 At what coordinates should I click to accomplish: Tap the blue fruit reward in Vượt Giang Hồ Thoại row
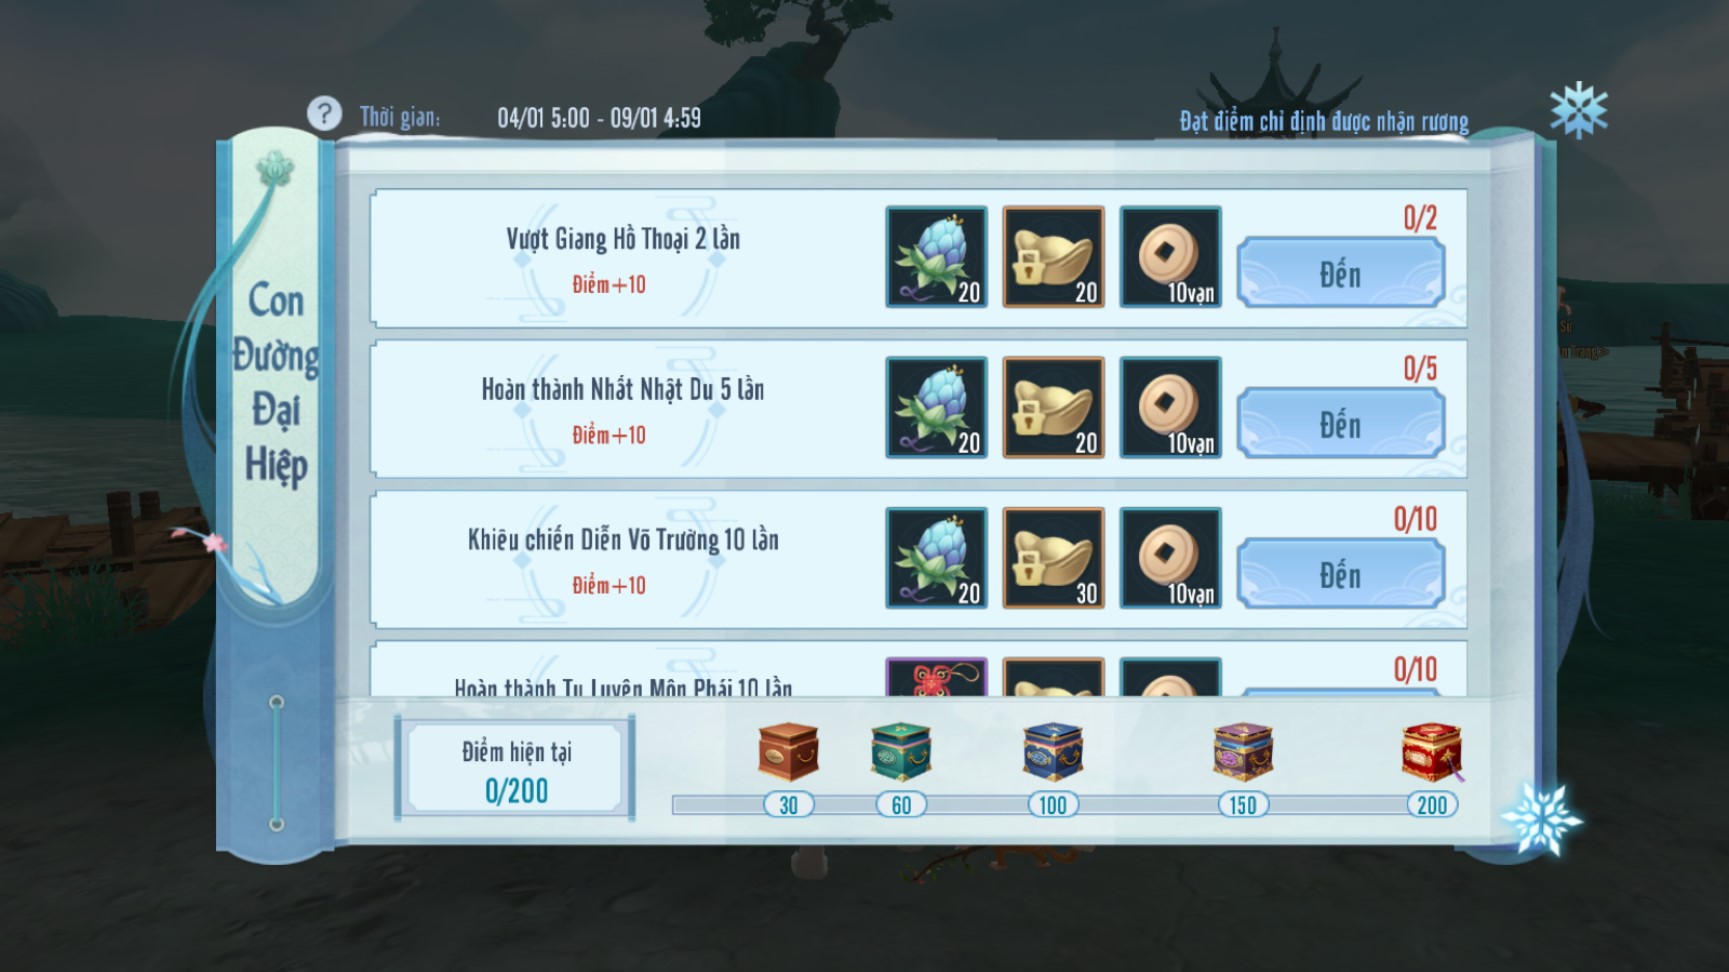tap(936, 257)
